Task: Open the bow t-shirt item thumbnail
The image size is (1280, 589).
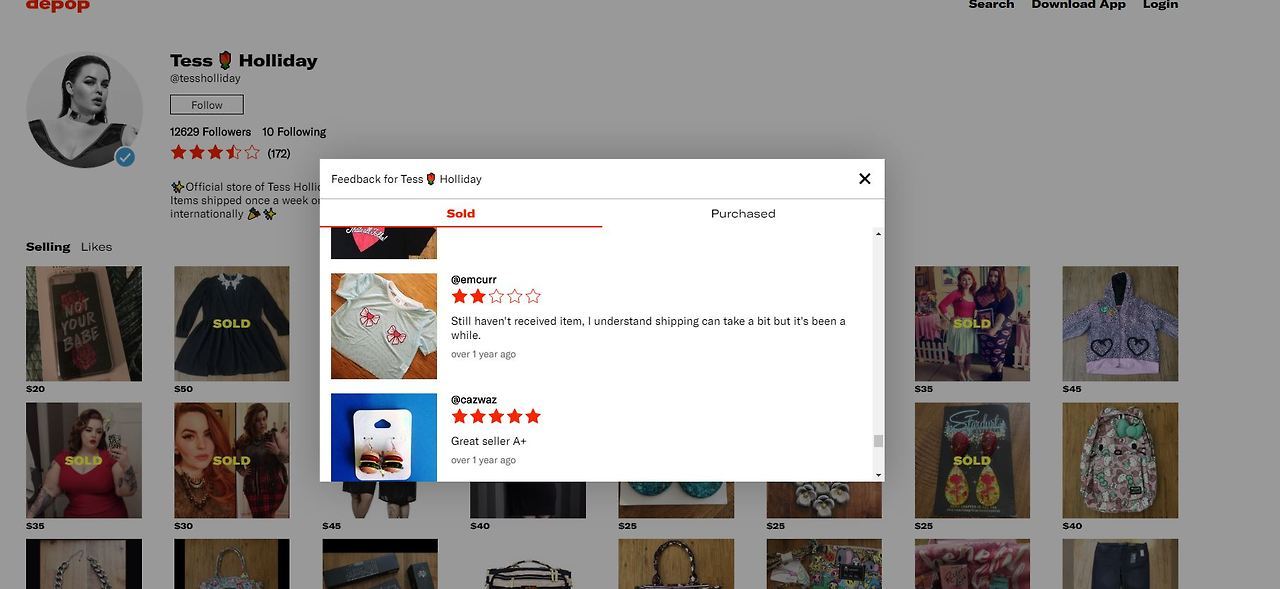Action: click(384, 326)
